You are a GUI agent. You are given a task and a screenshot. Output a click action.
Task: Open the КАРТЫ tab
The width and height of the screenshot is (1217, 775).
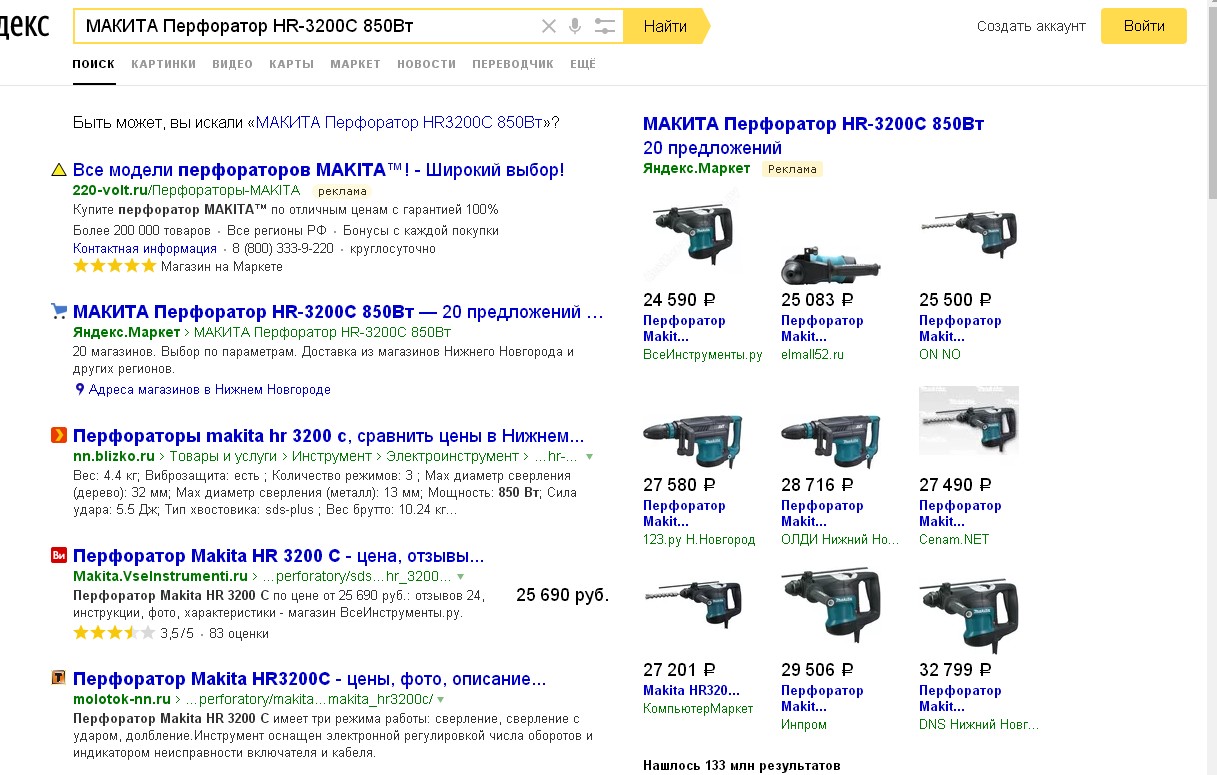[291, 64]
